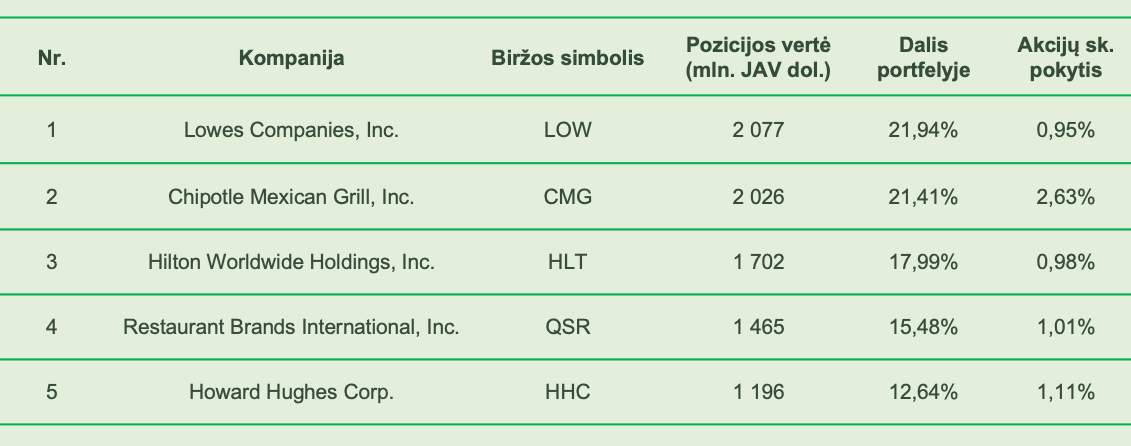The image size is (1131, 446).
Task: Click the Dalis portfelyje header
Action: tap(923, 58)
